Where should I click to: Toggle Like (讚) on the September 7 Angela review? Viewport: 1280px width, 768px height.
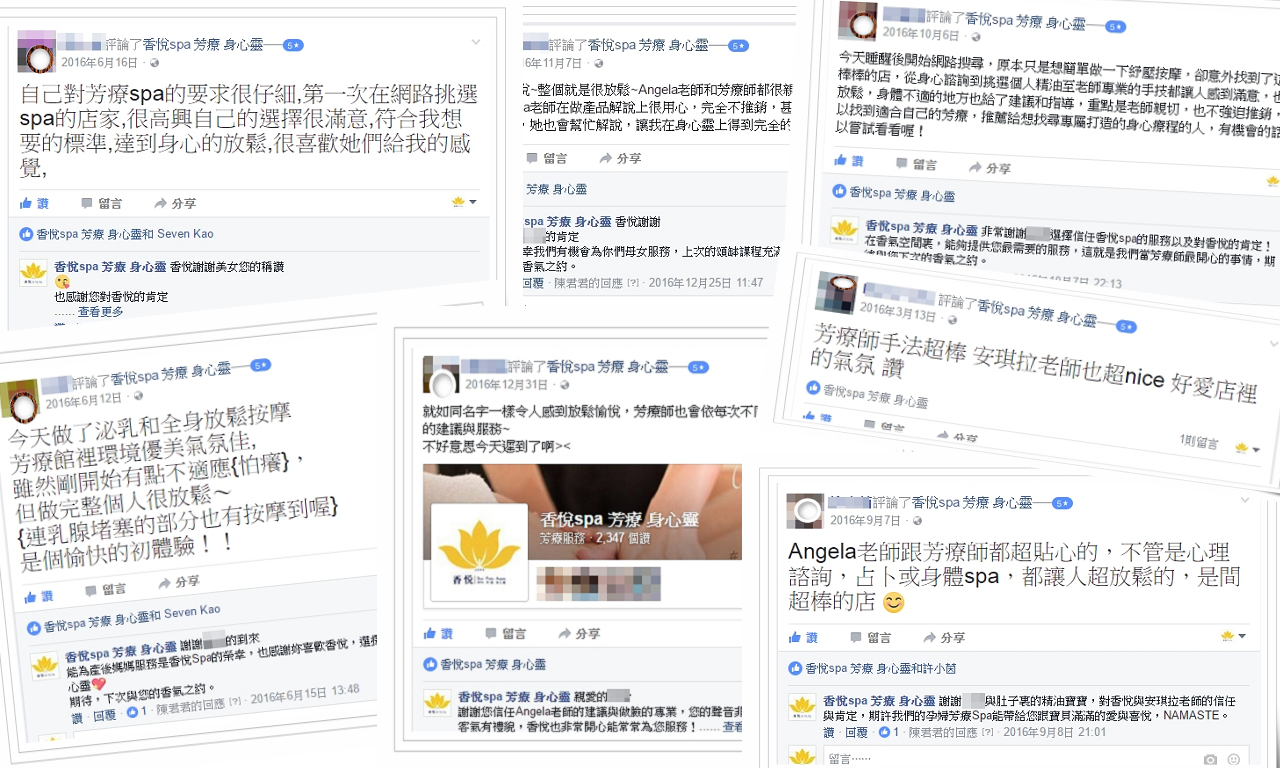803,637
